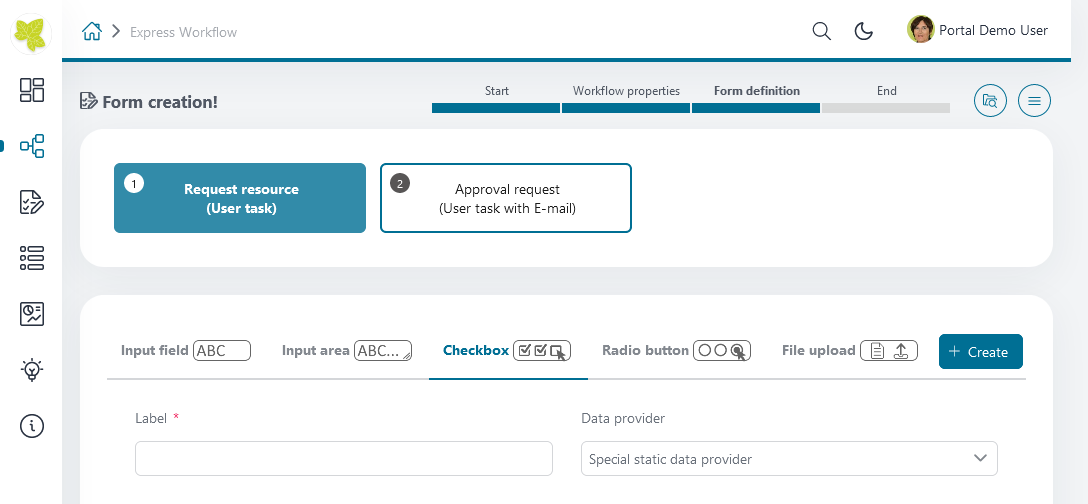The height and width of the screenshot is (504, 1088).
Task: Open the Data provider dropdown
Action: (x=789, y=458)
